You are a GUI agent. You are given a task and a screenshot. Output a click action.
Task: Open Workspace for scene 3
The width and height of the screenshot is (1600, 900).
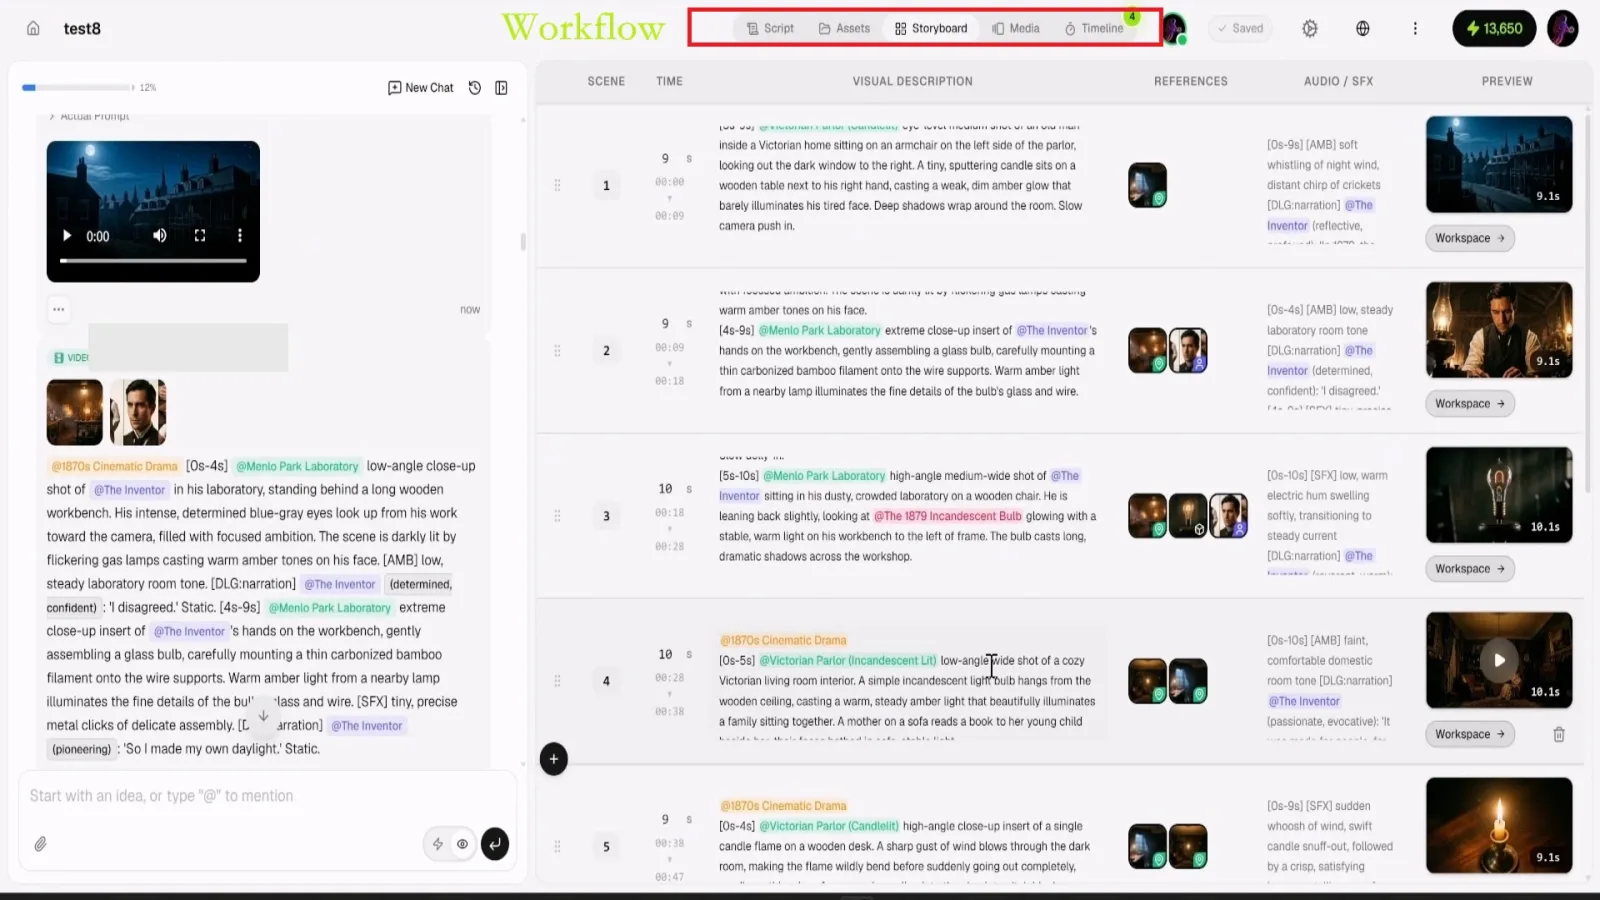(x=1470, y=569)
